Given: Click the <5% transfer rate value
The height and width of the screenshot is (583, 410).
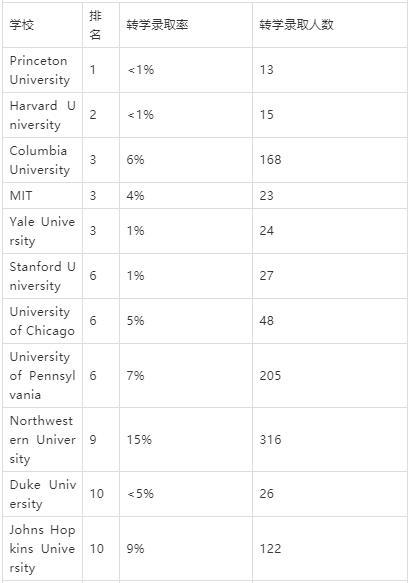Looking at the screenshot, I should 140,494.
